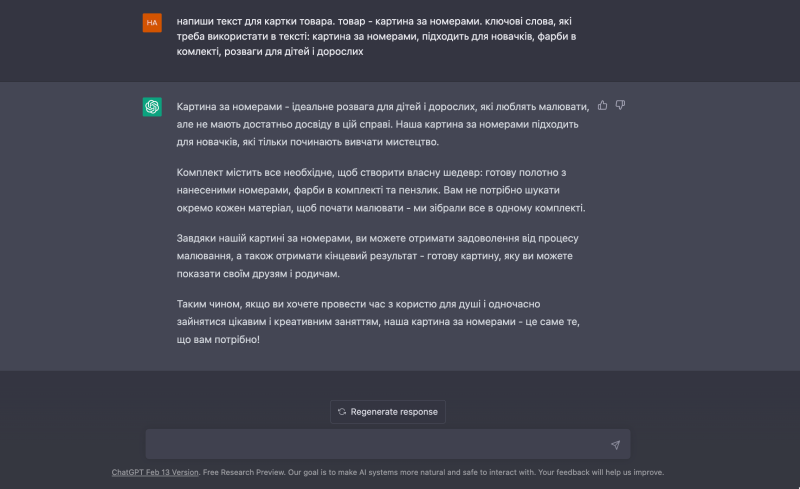This screenshot has width=800, height=489.
Task: Click the green ChatGPT logo avatar
Action: coord(152,107)
